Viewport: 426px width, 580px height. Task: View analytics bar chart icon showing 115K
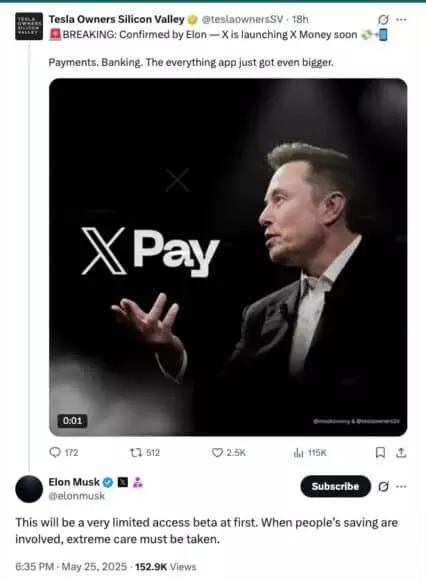tap(298, 452)
